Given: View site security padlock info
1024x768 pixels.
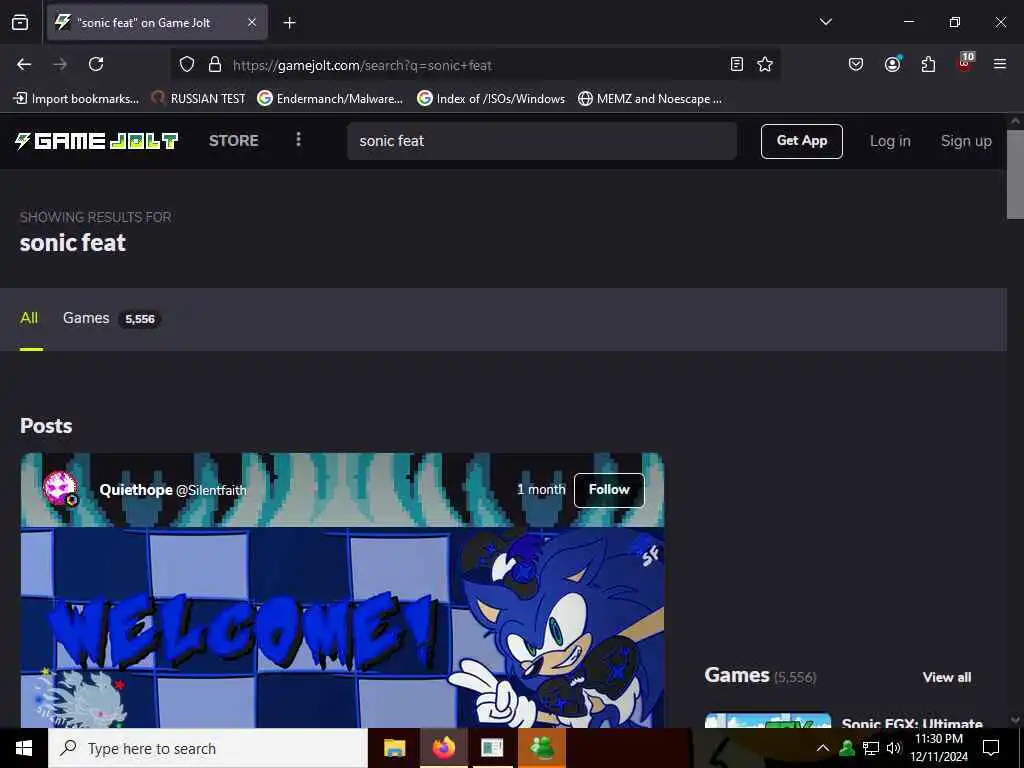Looking at the screenshot, I should pyautogui.click(x=215, y=64).
